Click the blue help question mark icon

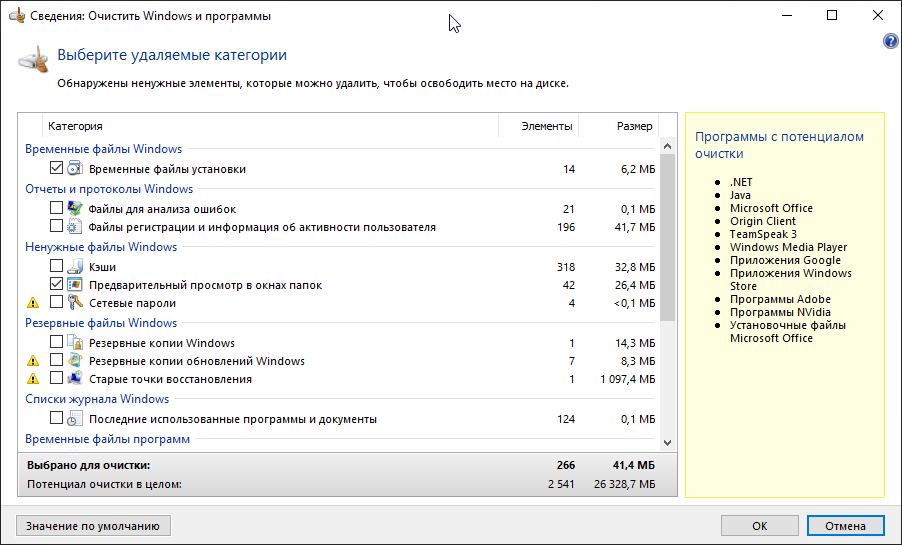click(x=891, y=41)
